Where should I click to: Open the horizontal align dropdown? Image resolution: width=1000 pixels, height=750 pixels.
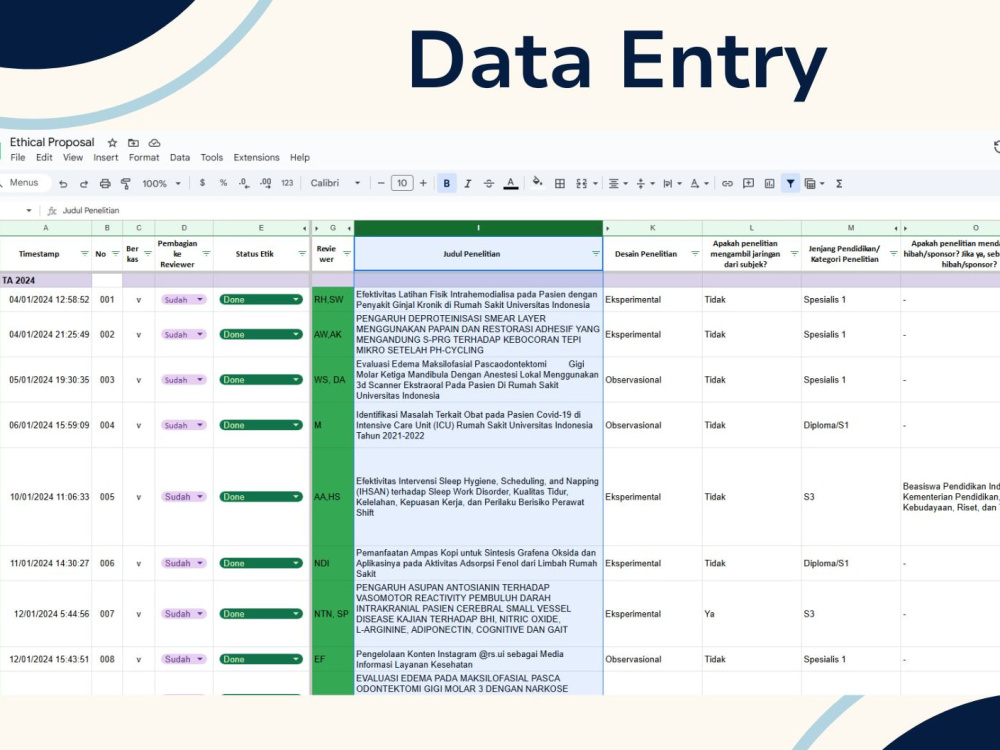(x=618, y=184)
